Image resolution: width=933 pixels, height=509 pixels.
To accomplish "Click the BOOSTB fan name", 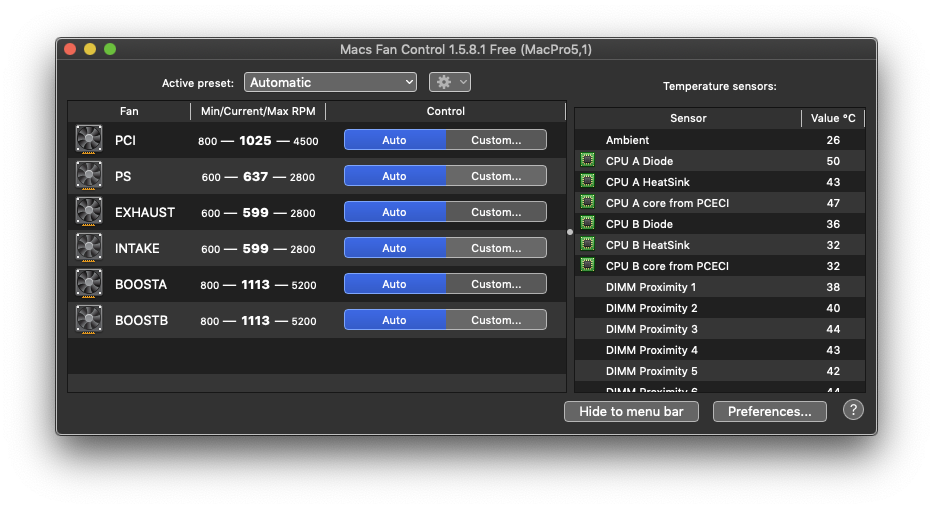I will click(141, 321).
